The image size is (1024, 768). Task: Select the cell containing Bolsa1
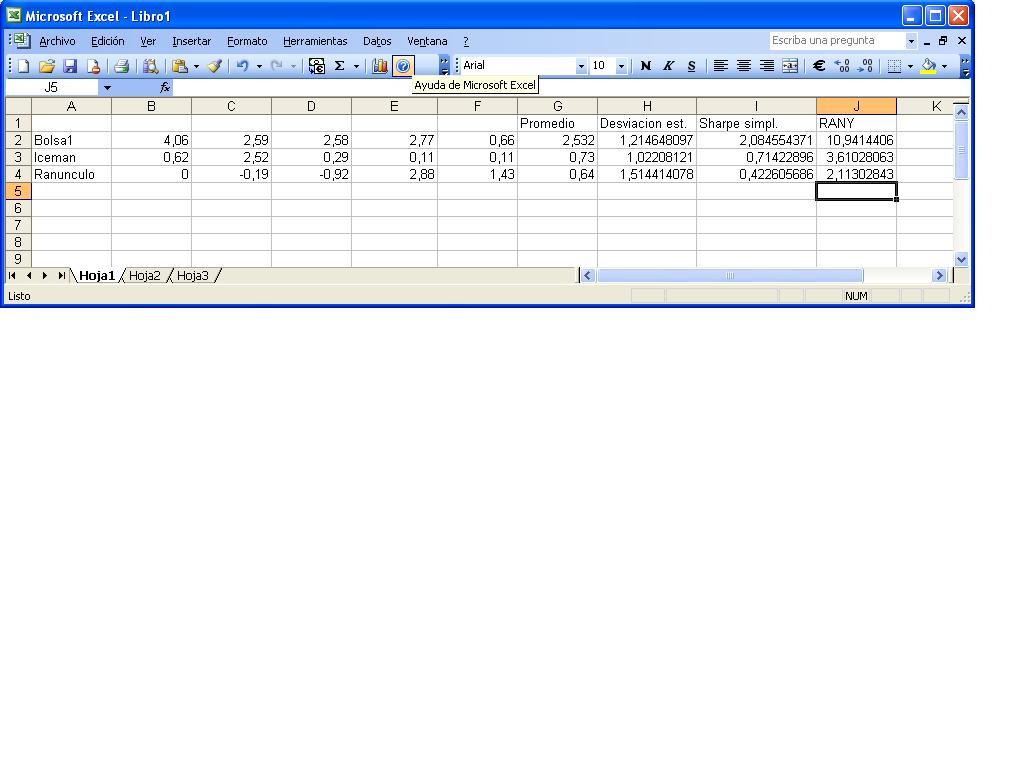[x=71, y=140]
